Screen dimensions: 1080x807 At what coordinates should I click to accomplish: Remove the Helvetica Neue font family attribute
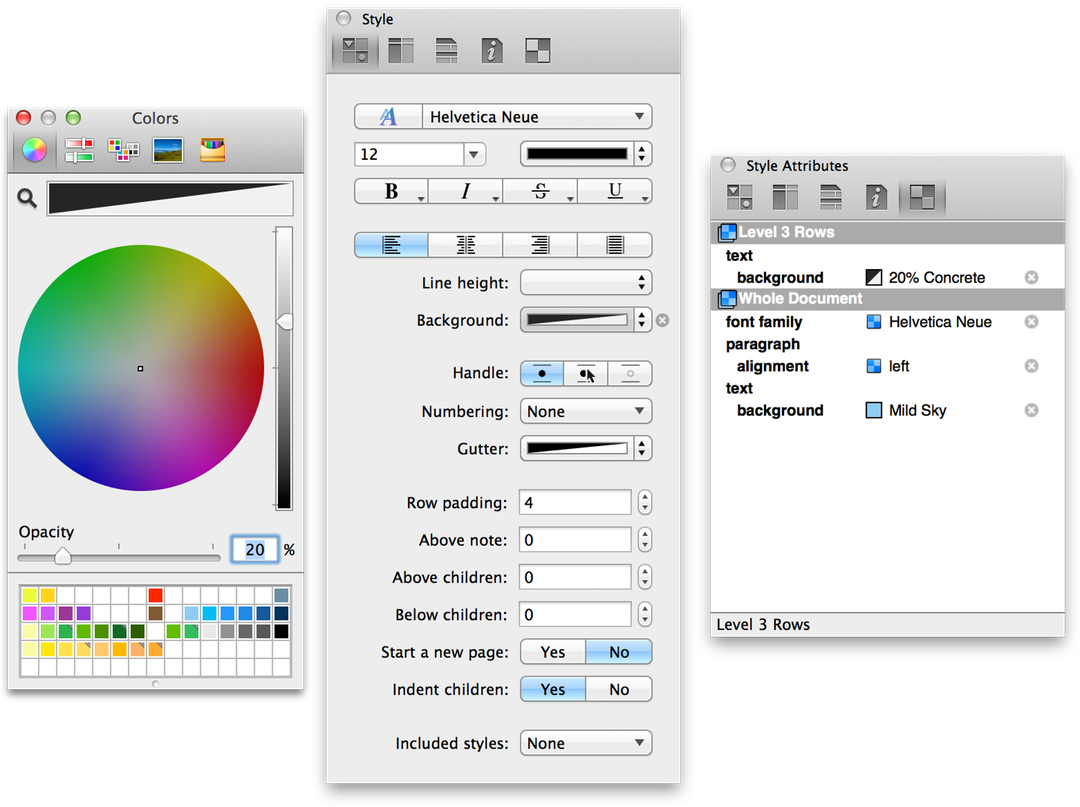(1031, 322)
